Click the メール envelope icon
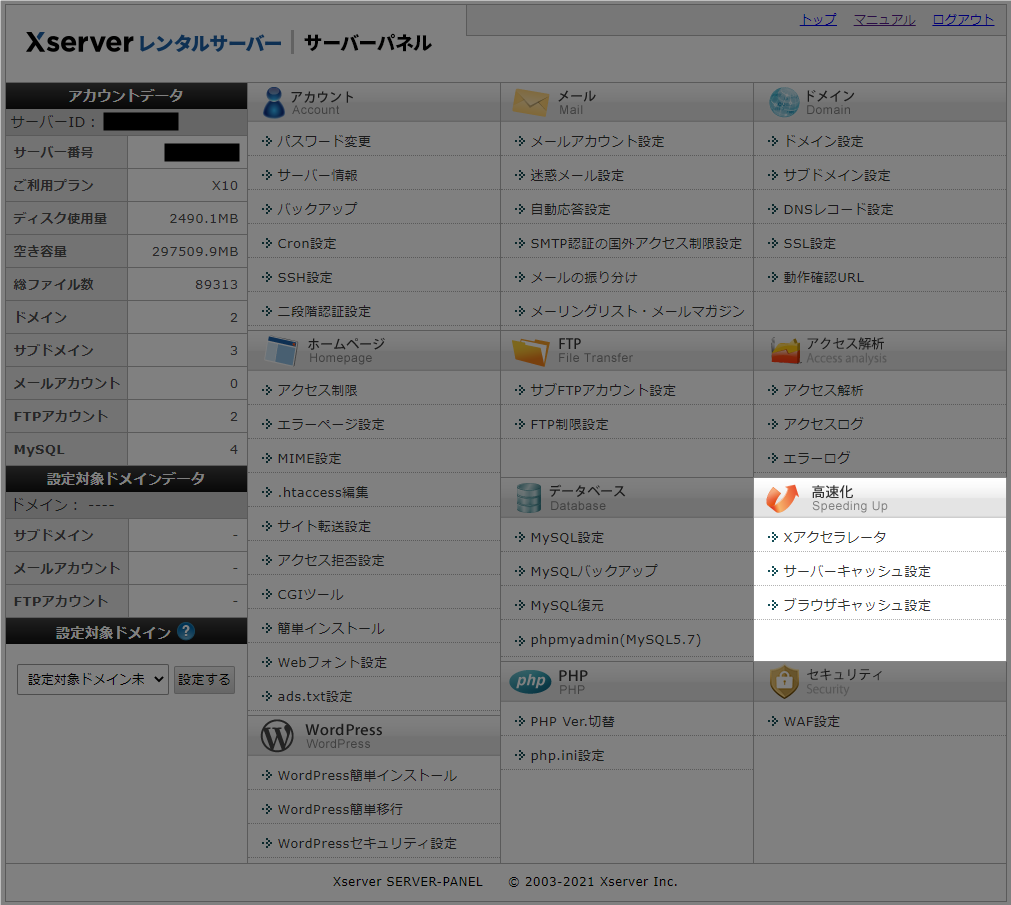The image size is (1011, 905). (530, 102)
